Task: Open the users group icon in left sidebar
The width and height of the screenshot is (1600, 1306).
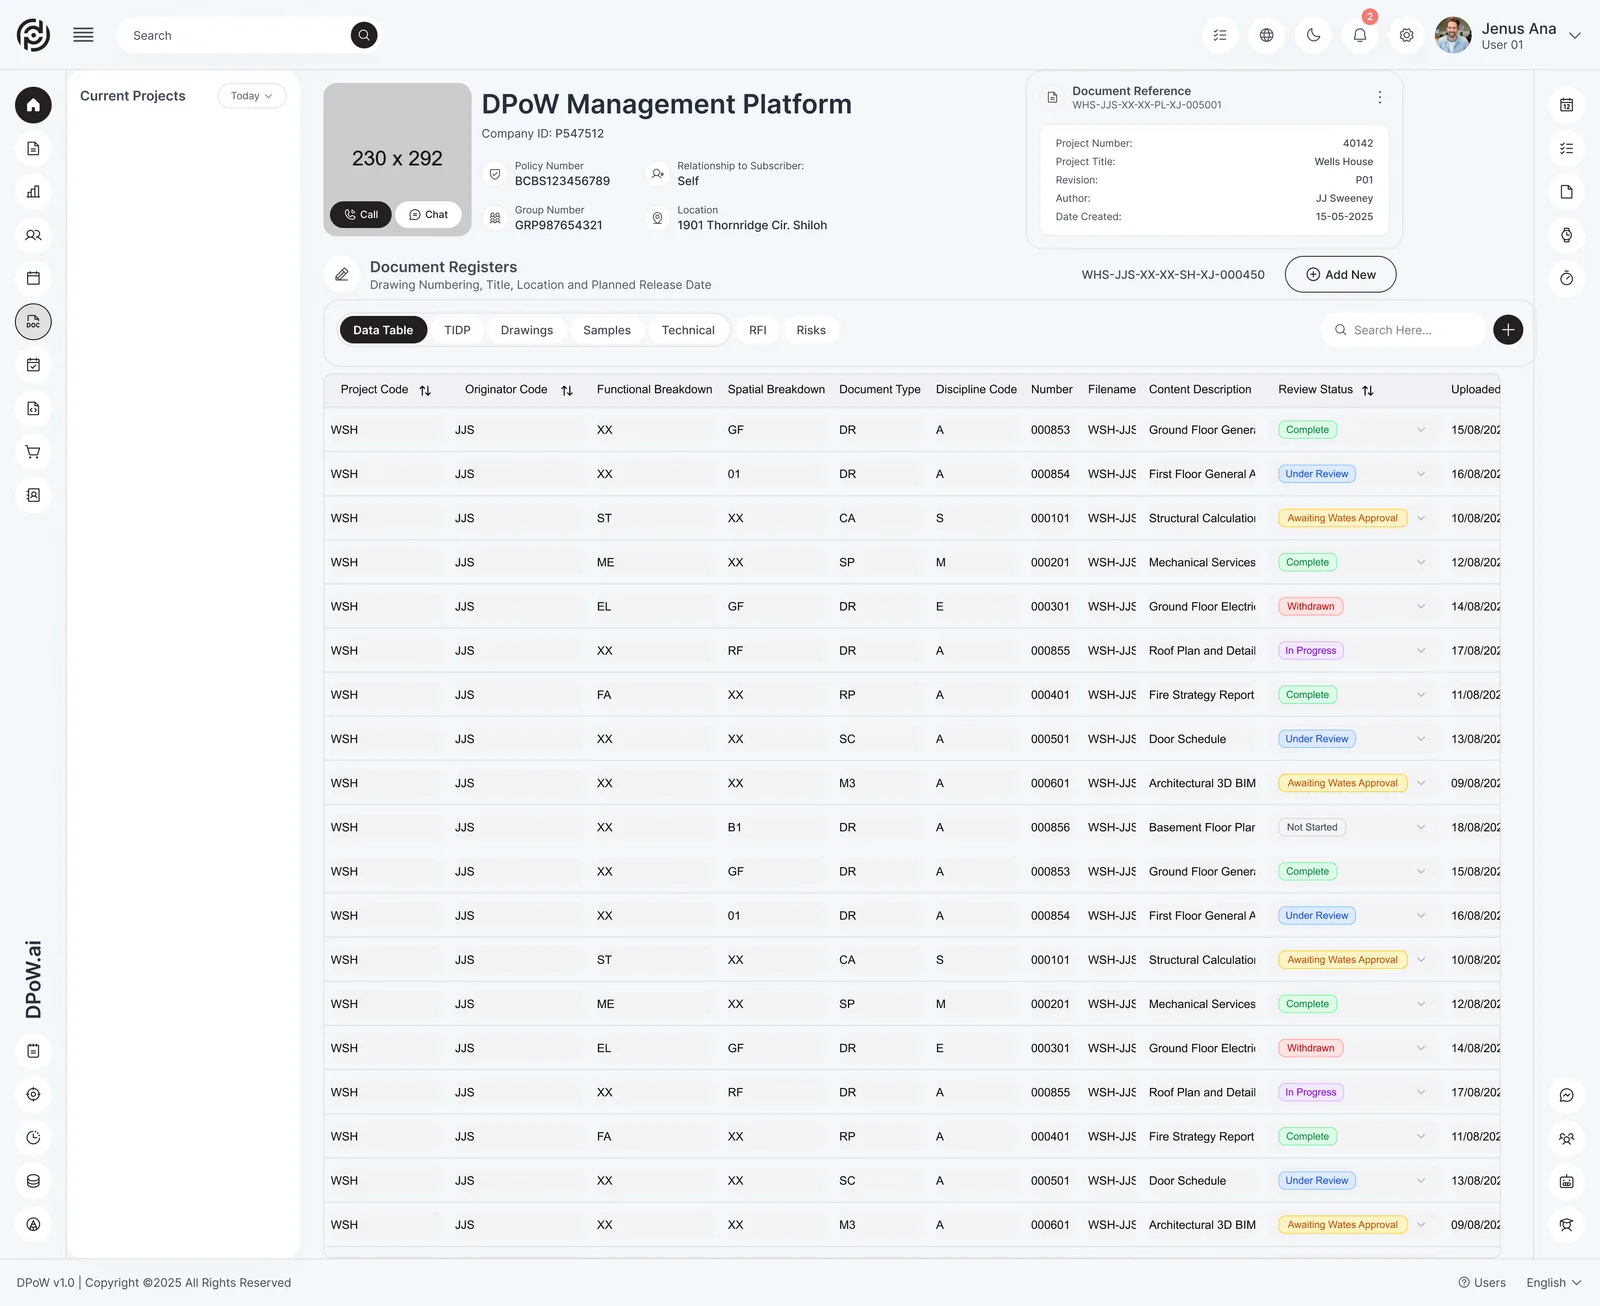Action: coord(33,235)
